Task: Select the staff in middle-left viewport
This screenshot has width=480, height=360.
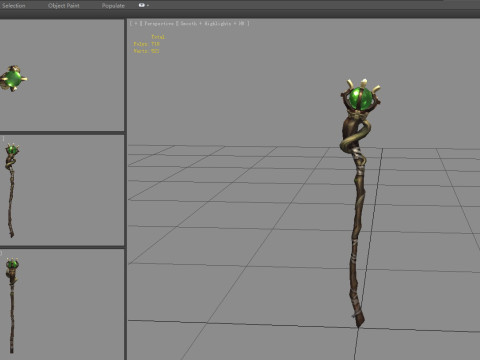Action: 11,190
